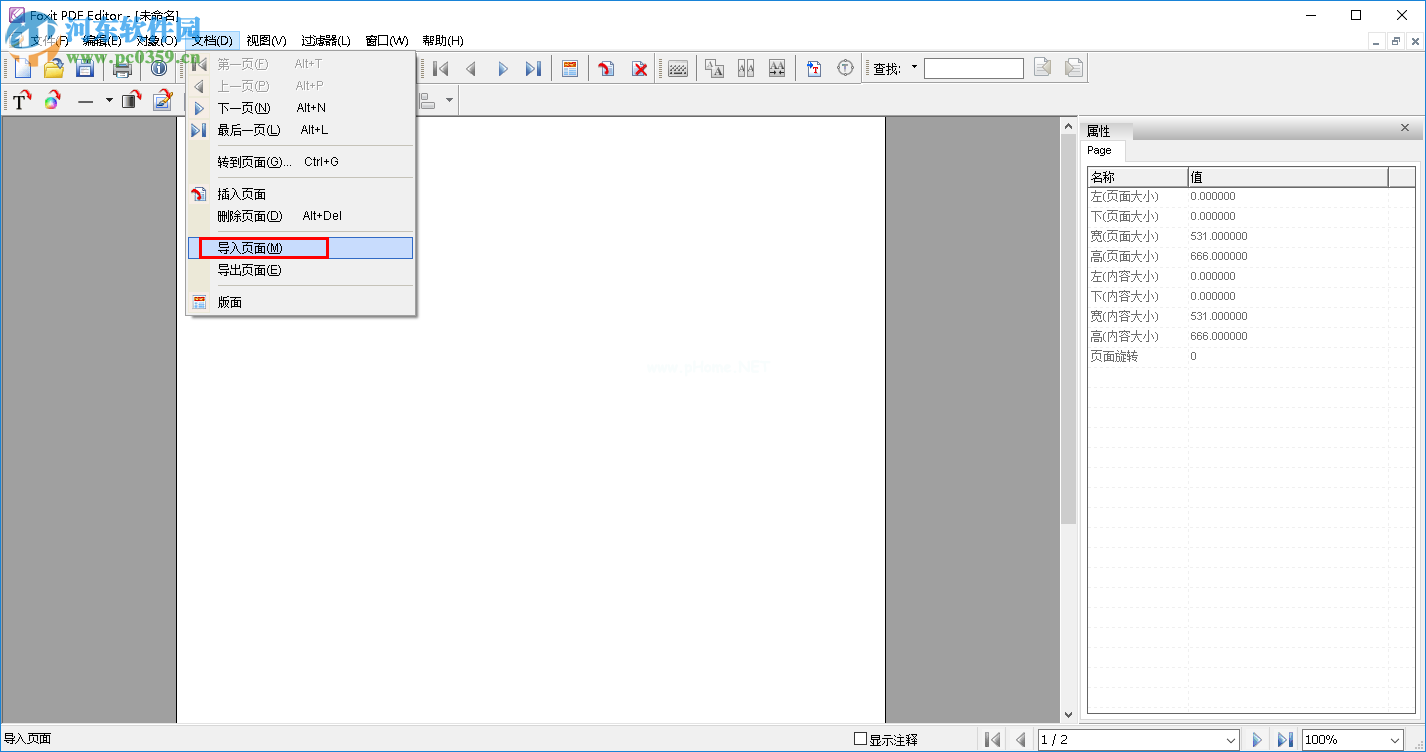Open the dropdown arrow next to 查找

[x=914, y=68]
